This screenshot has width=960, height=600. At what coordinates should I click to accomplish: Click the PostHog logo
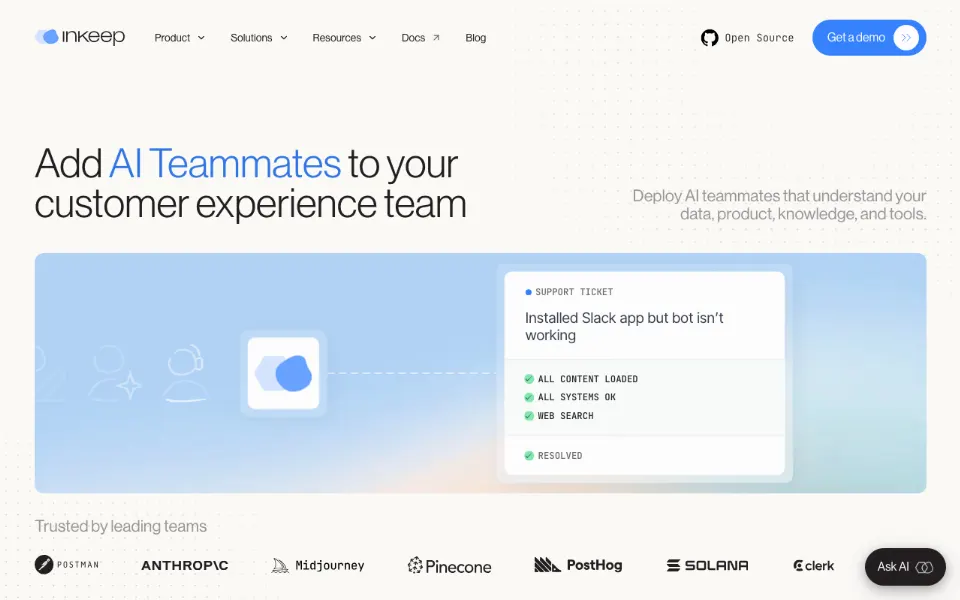click(x=578, y=564)
